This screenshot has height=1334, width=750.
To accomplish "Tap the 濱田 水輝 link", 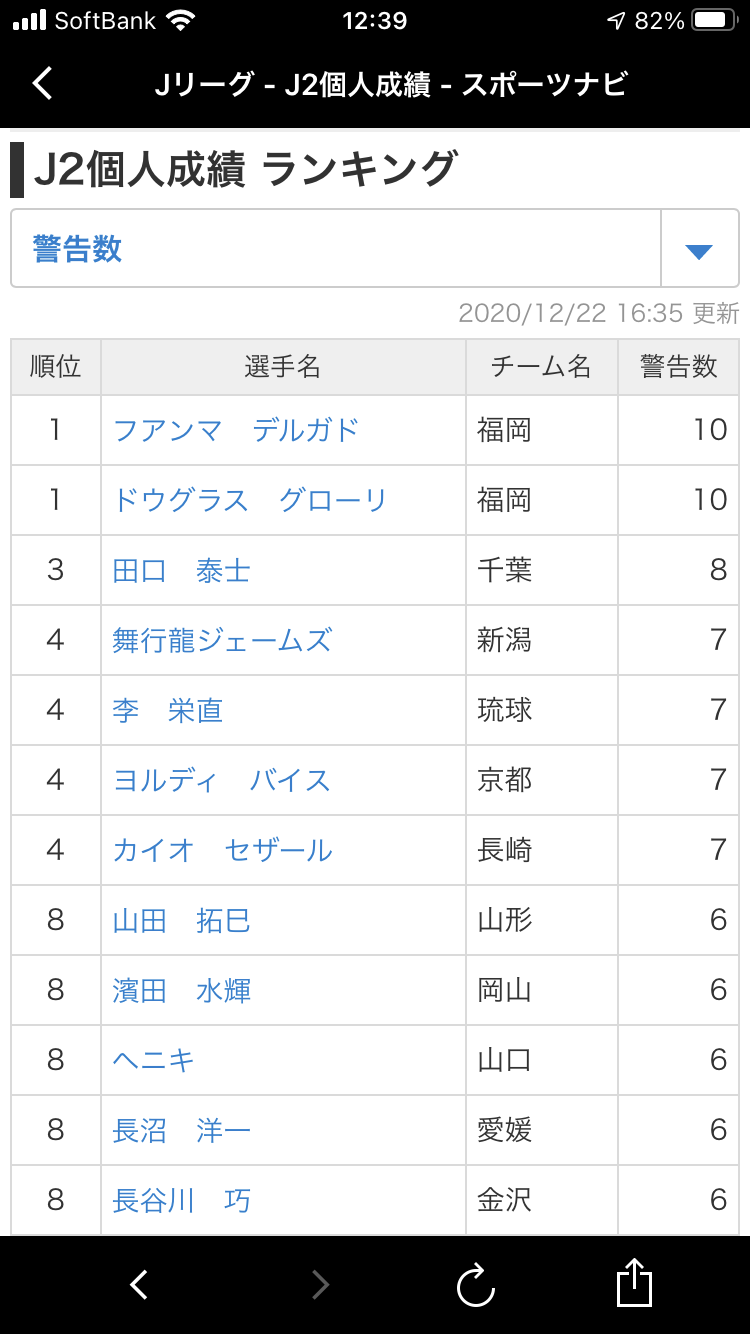I will click(182, 990).
